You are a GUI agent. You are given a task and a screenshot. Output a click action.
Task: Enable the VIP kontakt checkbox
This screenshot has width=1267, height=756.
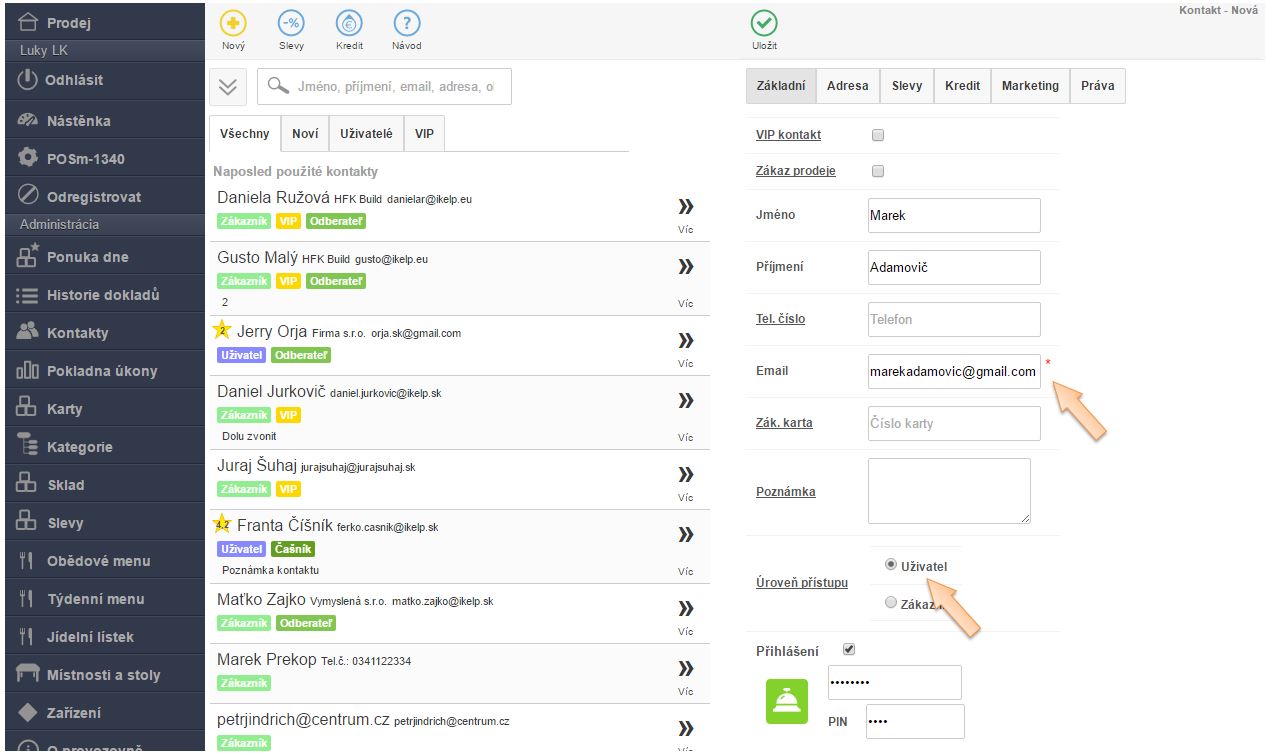coord(878,135)
